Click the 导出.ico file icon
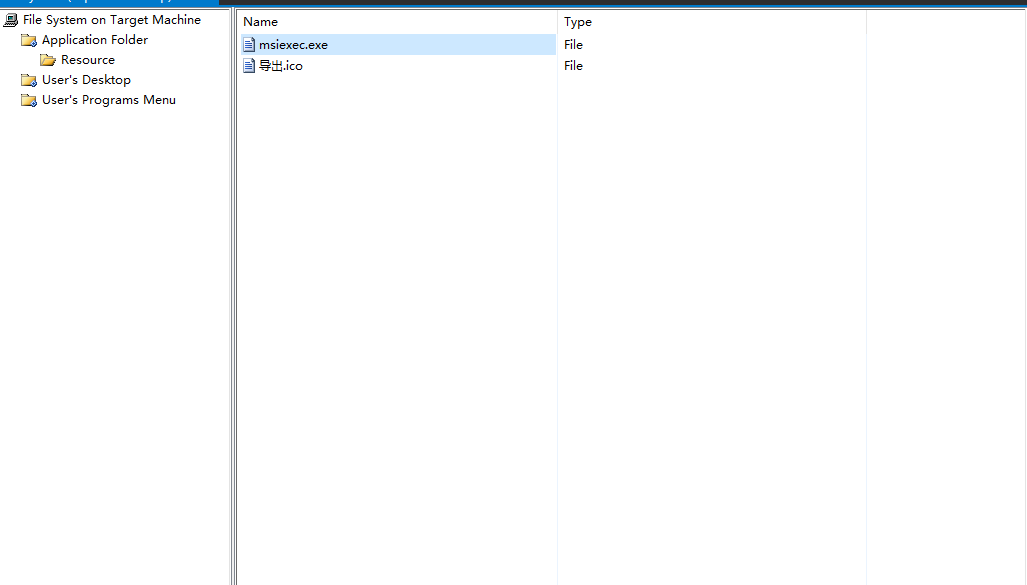The image size is (1027, 585). (x=249, y=66)
